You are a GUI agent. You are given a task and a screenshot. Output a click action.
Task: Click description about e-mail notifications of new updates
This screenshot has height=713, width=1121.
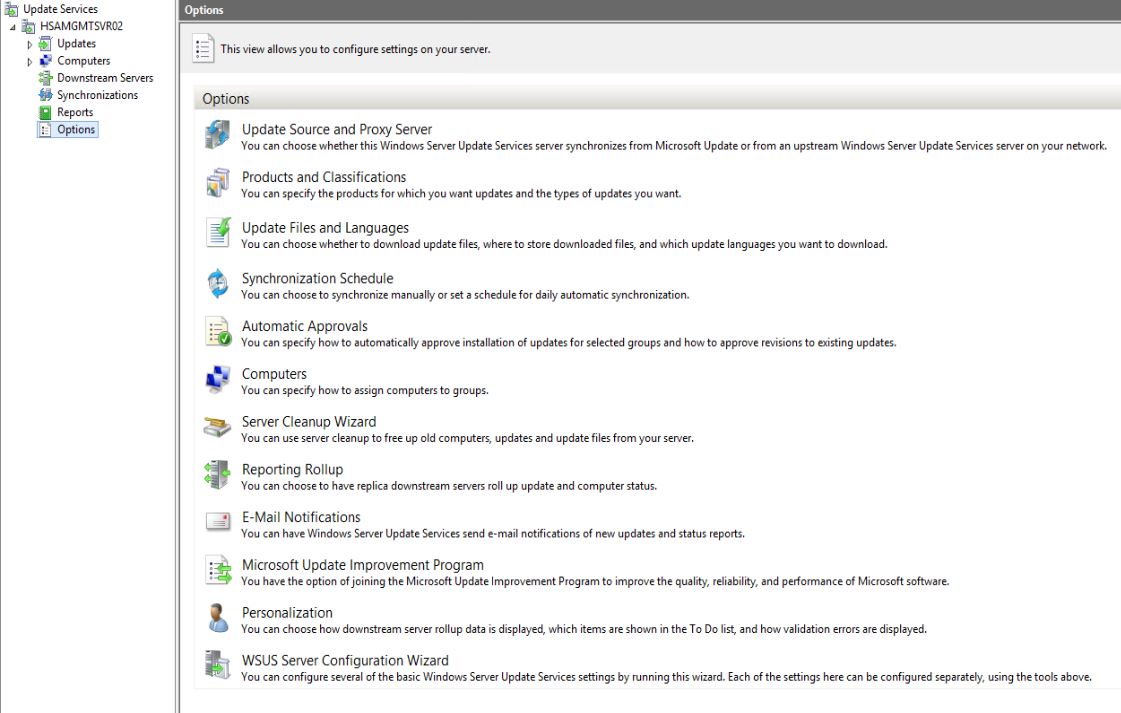point(493,533)
